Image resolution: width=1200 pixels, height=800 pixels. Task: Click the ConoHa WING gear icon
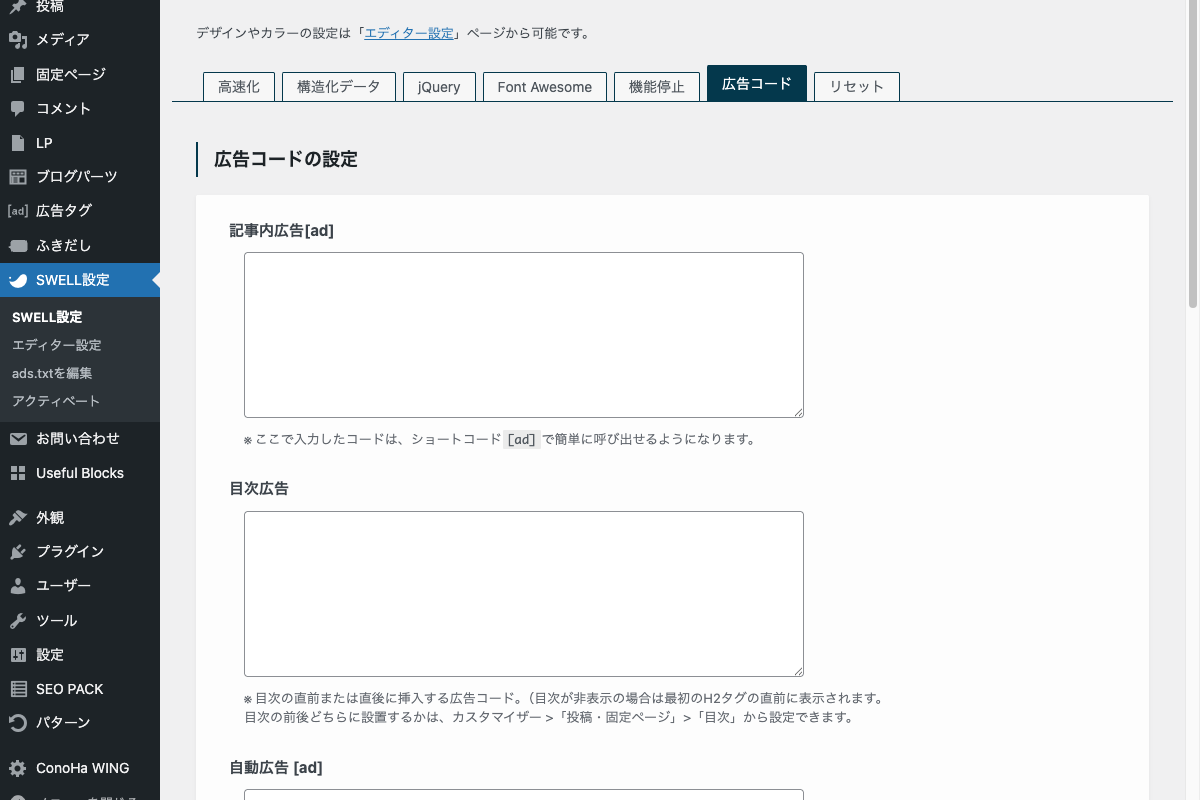coord(18,769)
